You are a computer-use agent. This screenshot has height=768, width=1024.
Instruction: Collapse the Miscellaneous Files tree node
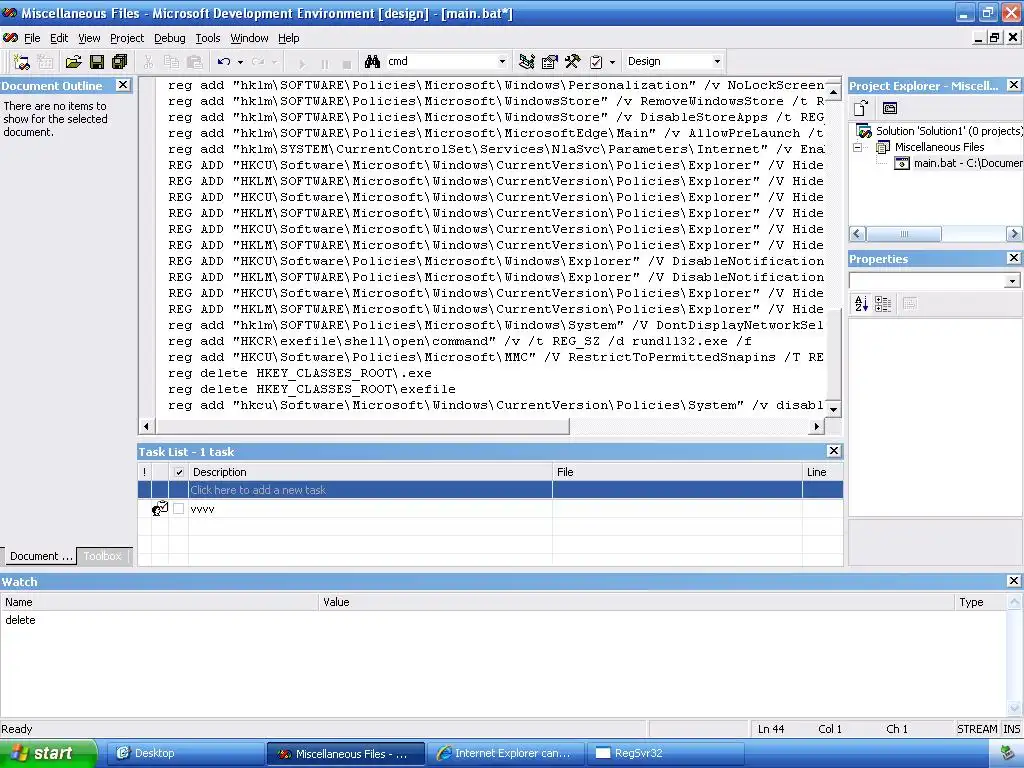coord(857,147)
